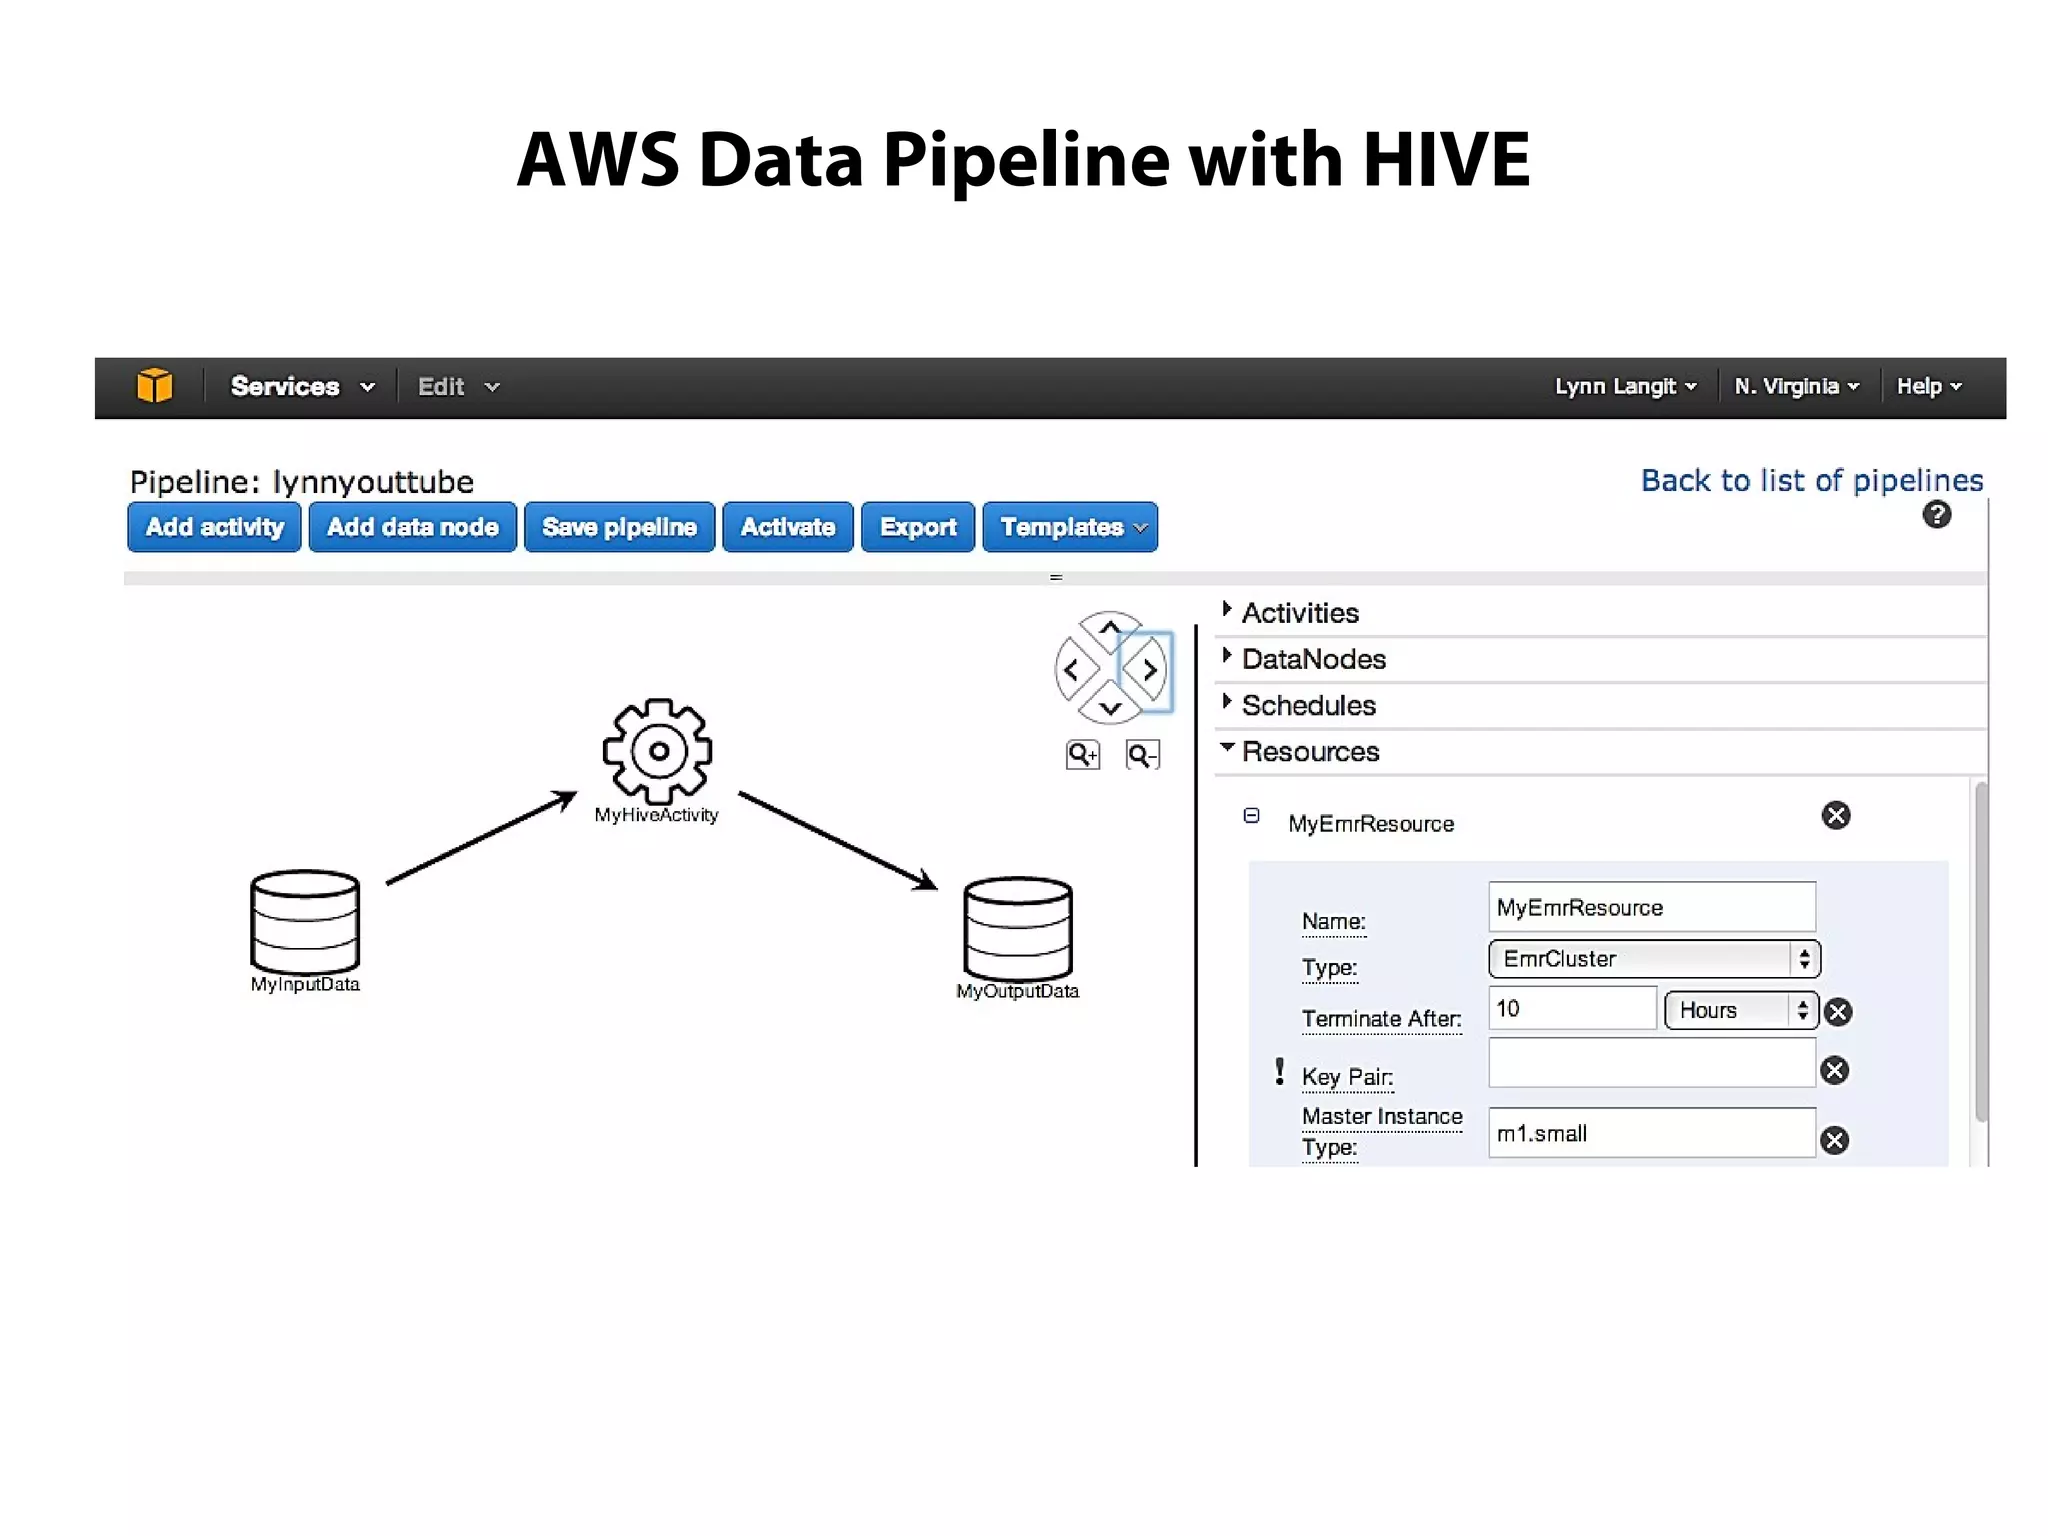Select the MyHiveActivity gear node
2048x1536 pixels.
(x=657, y=751)
